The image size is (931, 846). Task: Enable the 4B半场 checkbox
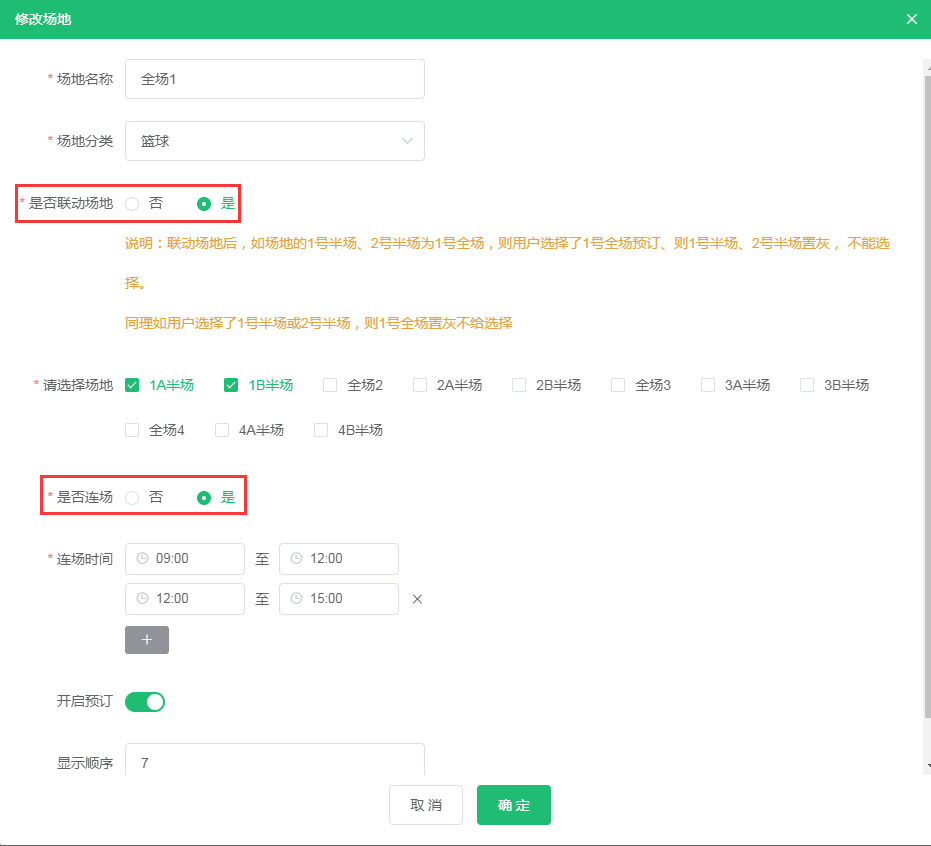321,431
